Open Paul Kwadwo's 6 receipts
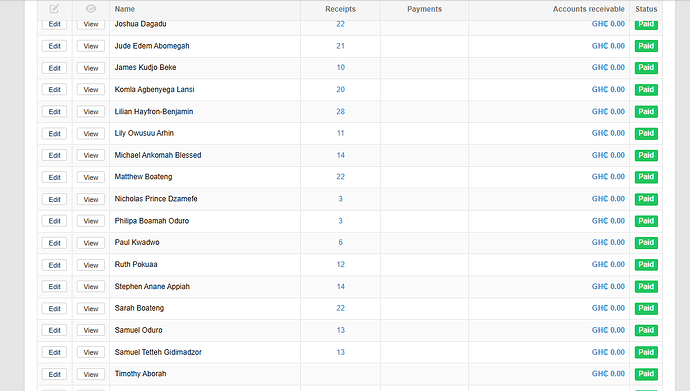This screenshot has width=690, height=391. [x=340, y=242]
